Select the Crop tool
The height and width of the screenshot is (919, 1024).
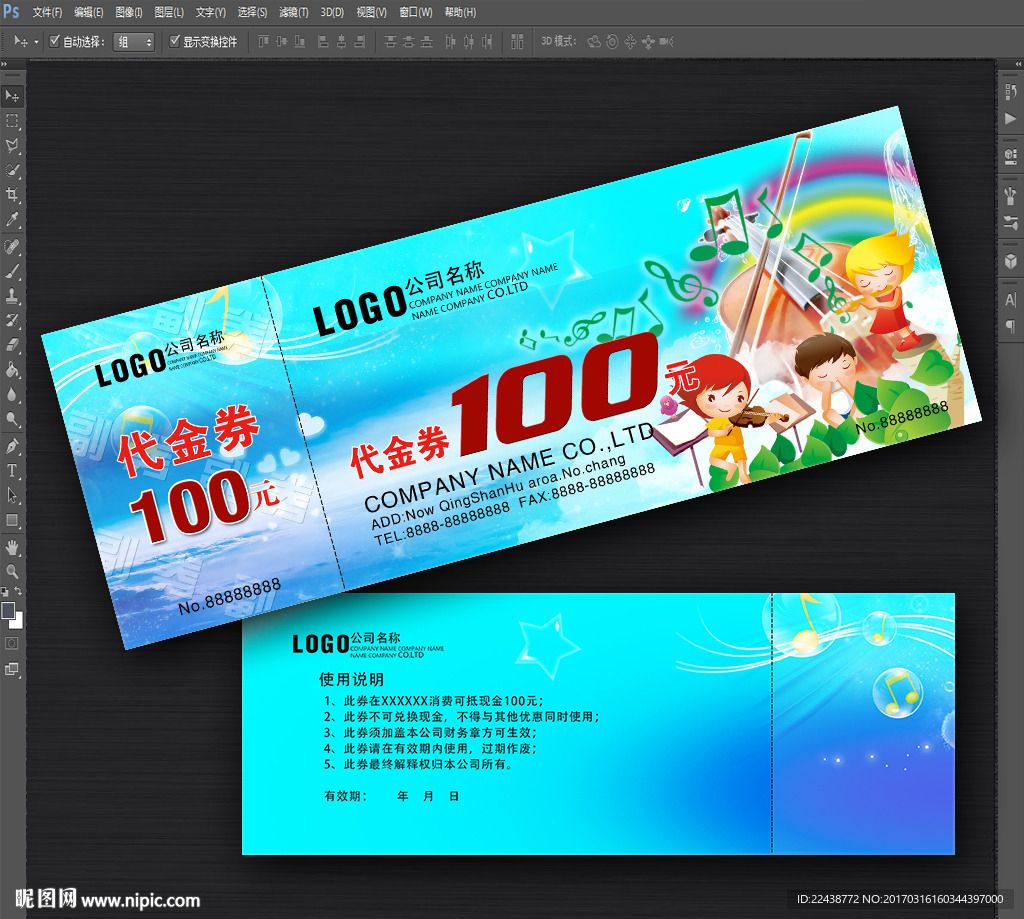click(x=12, y=195)
